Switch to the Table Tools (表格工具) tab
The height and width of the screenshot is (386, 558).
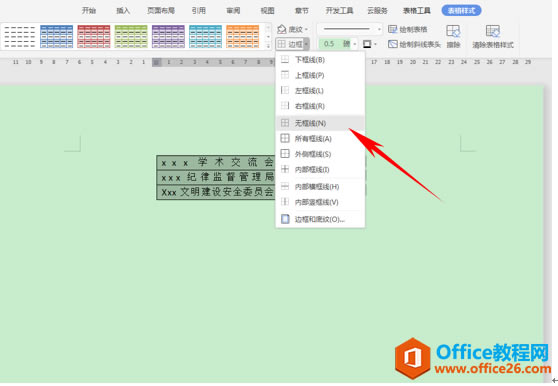point(417,11)
